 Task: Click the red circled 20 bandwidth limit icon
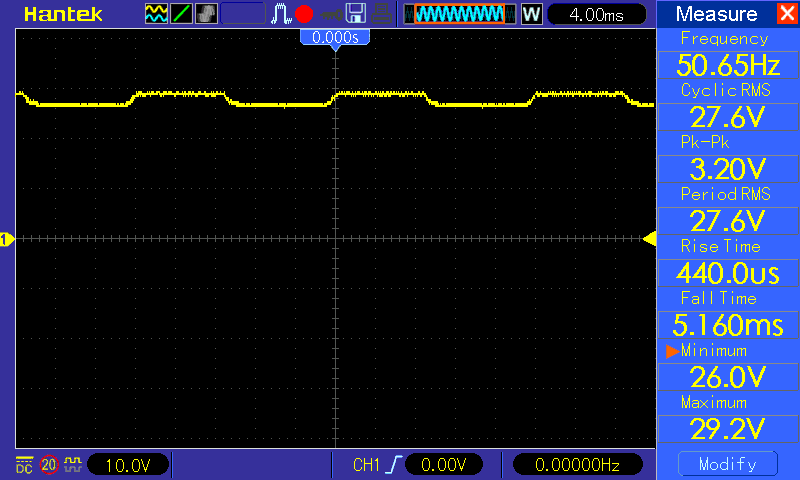click(x=49, y=465)
